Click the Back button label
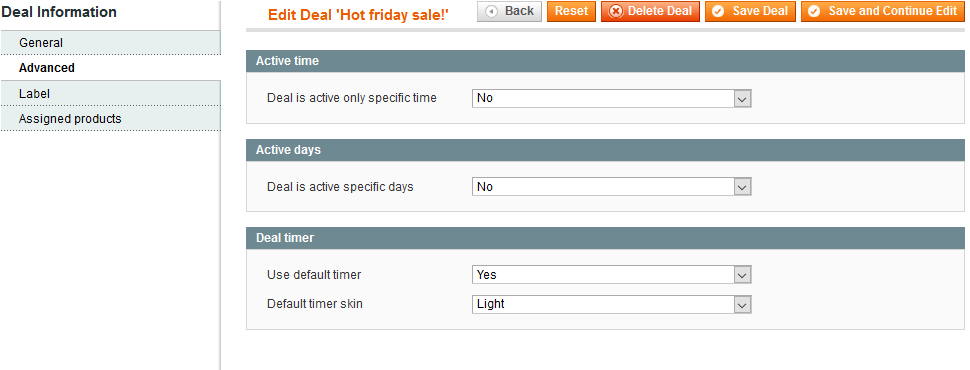Screen dimensions: 970x370 pos(519,11)
